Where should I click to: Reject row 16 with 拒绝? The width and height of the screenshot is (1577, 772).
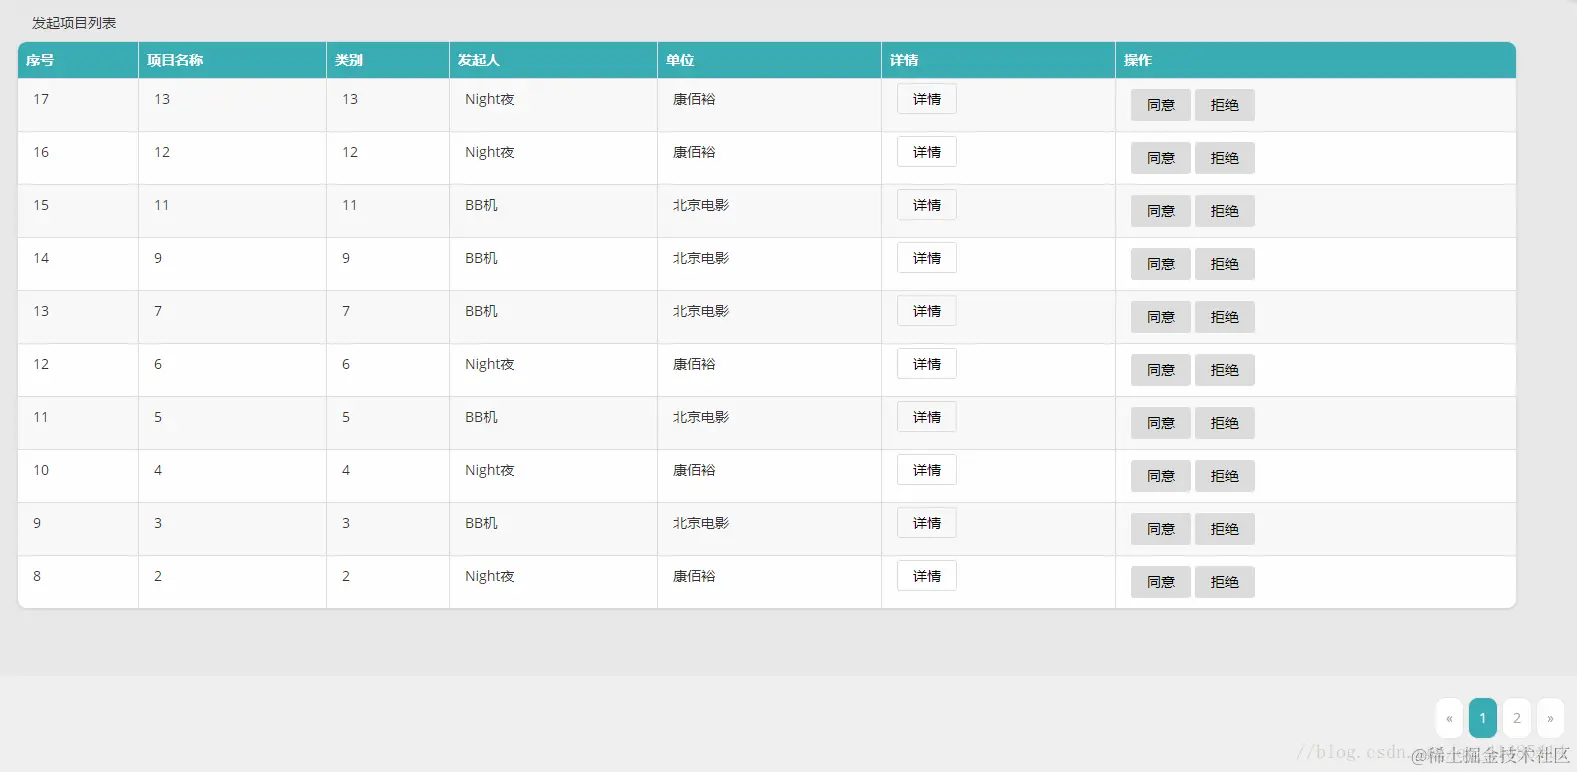[1224, 158]
